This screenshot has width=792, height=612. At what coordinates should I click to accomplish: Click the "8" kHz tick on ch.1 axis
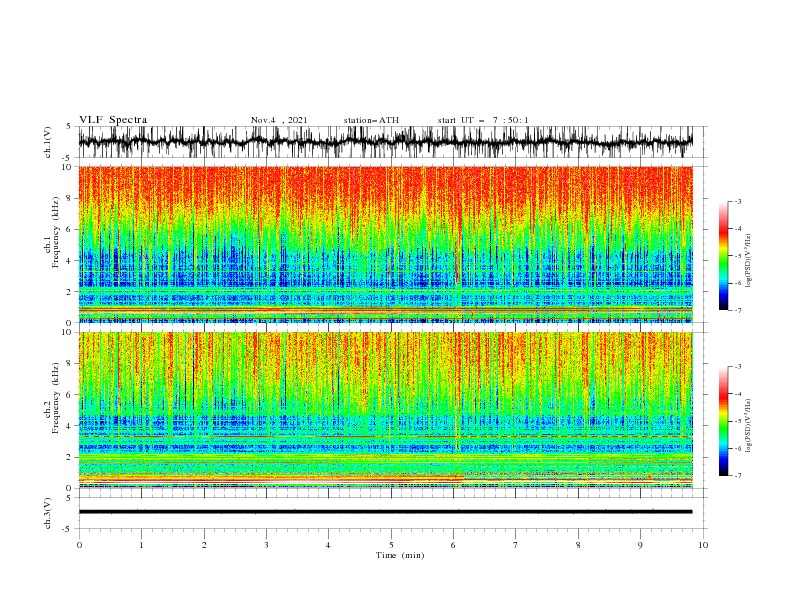click(x=70, y=198)
